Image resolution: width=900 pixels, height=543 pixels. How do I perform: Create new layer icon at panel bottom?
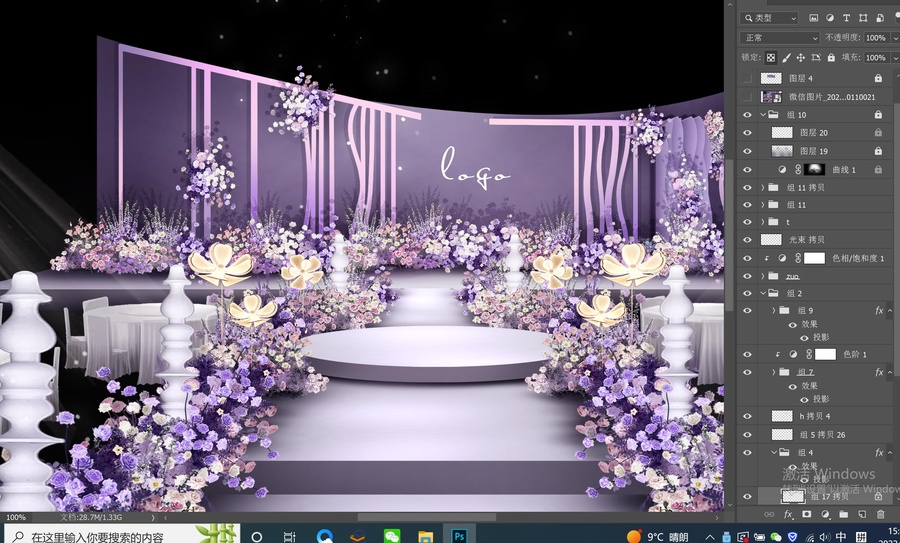[x=862, y=514]
